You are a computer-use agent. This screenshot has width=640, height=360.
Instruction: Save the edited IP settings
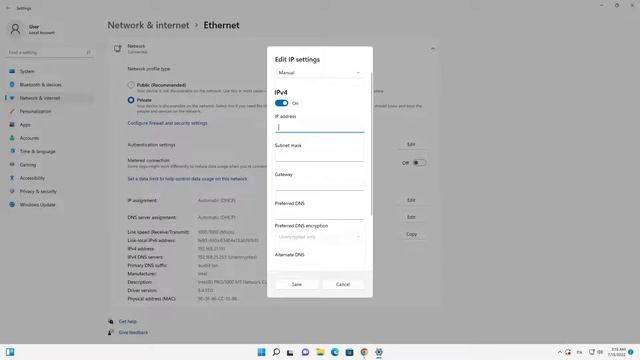[x=297, y=284]
